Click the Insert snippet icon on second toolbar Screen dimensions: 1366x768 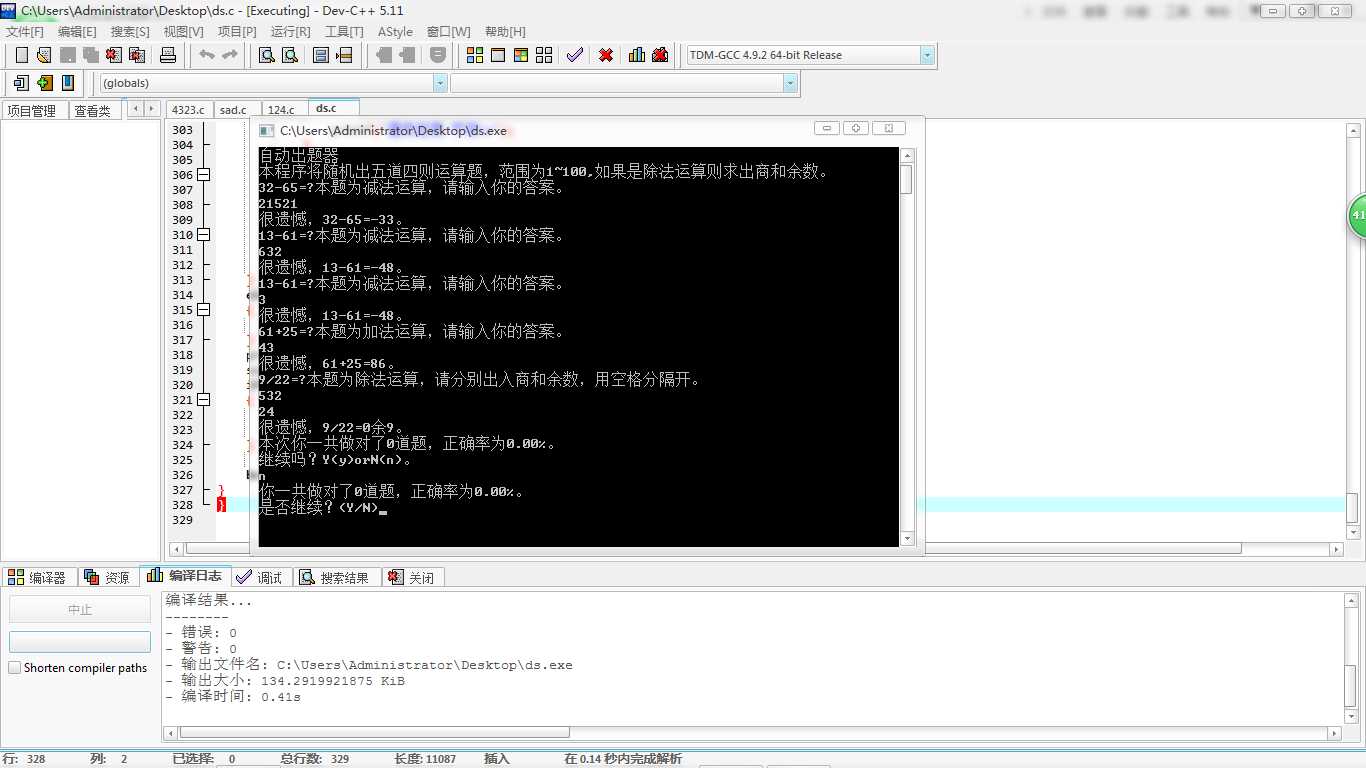21,83
